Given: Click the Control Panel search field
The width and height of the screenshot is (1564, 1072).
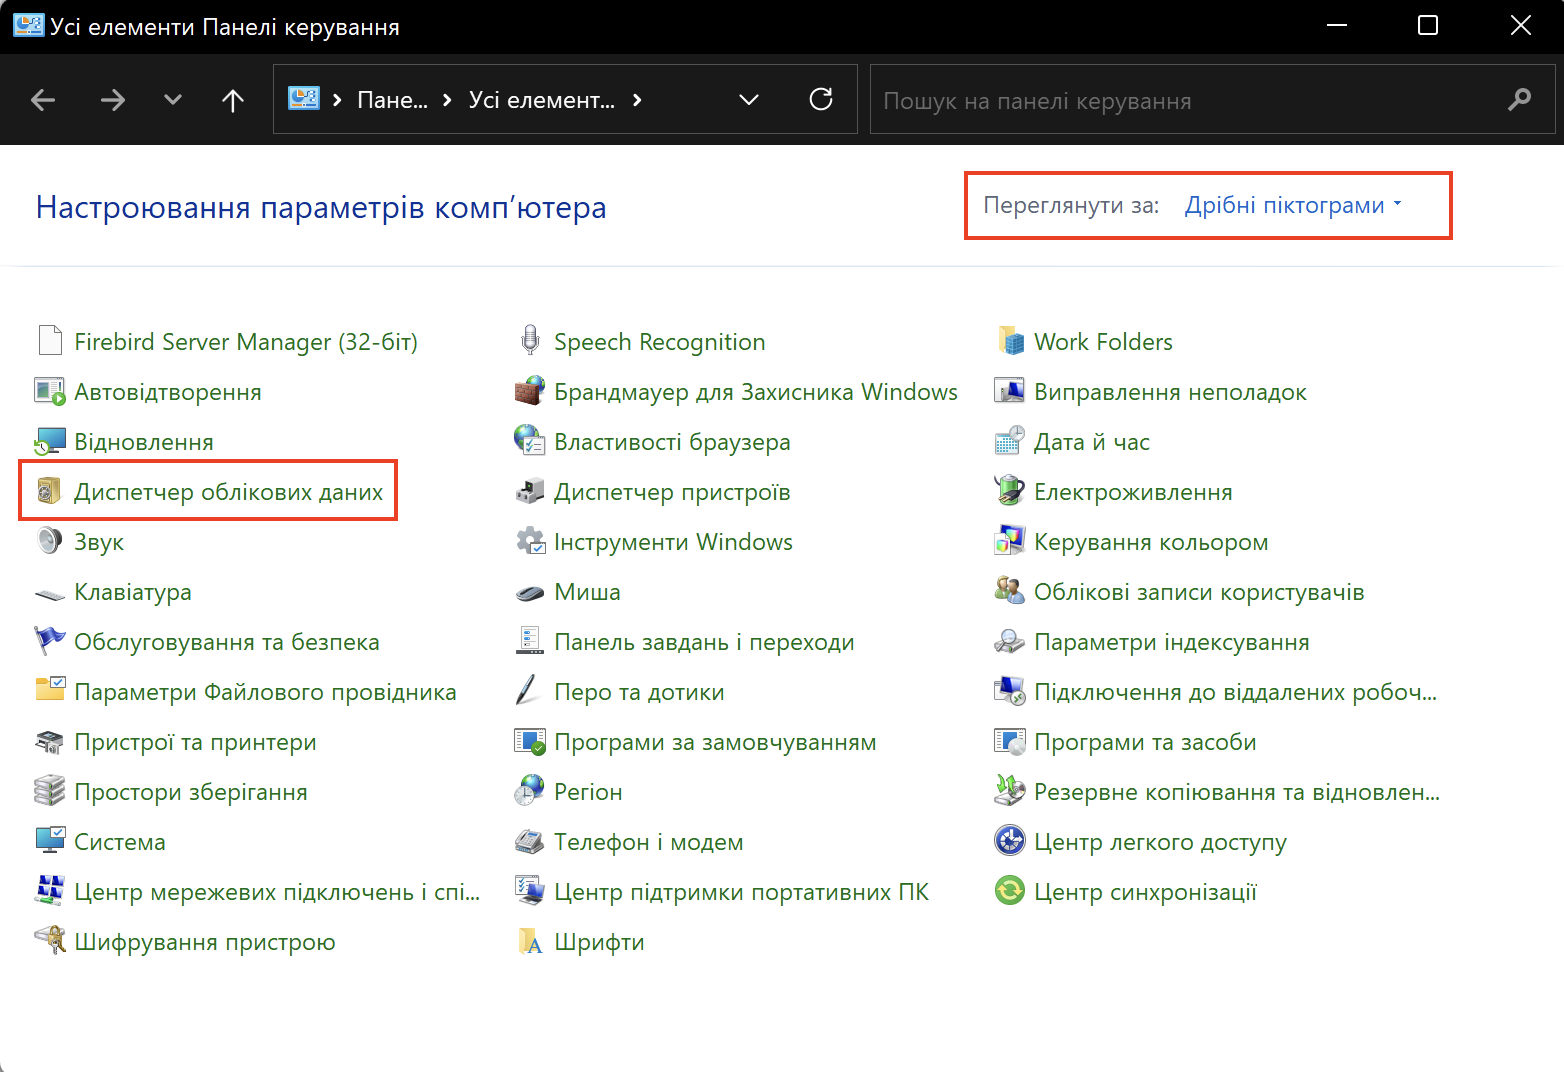Looking at the screenshot, I should coord(1190,100).
